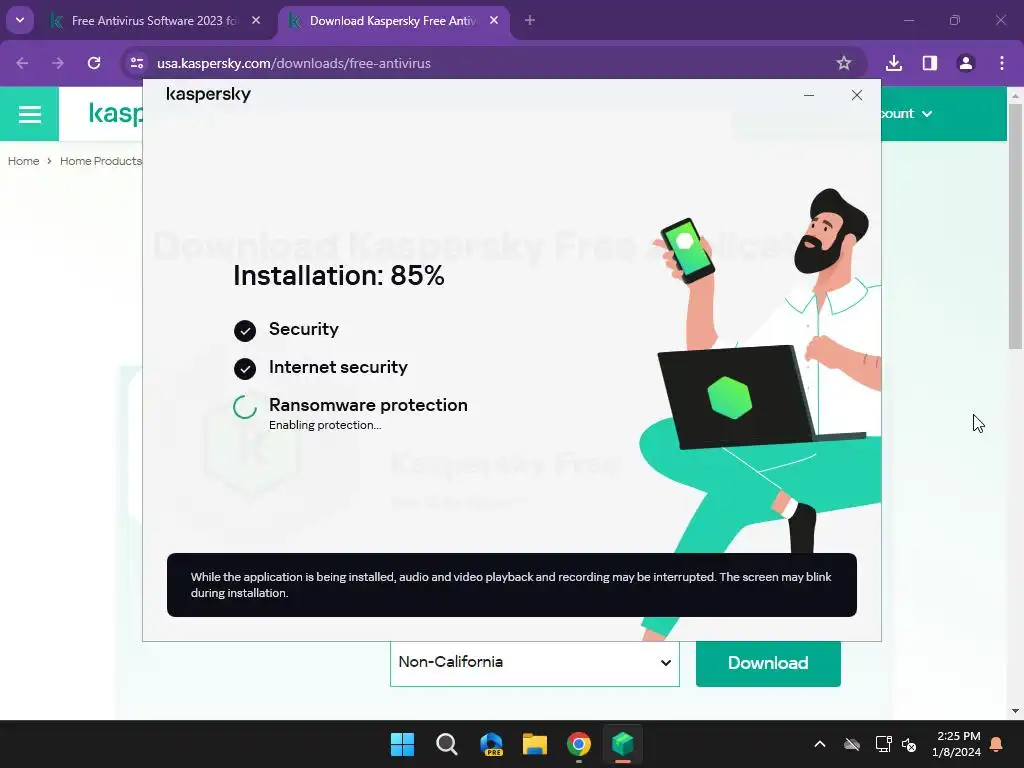Click Home Products breadcrumb link
The width and height of the screenshot is (1024, 768).
(101, 161)
